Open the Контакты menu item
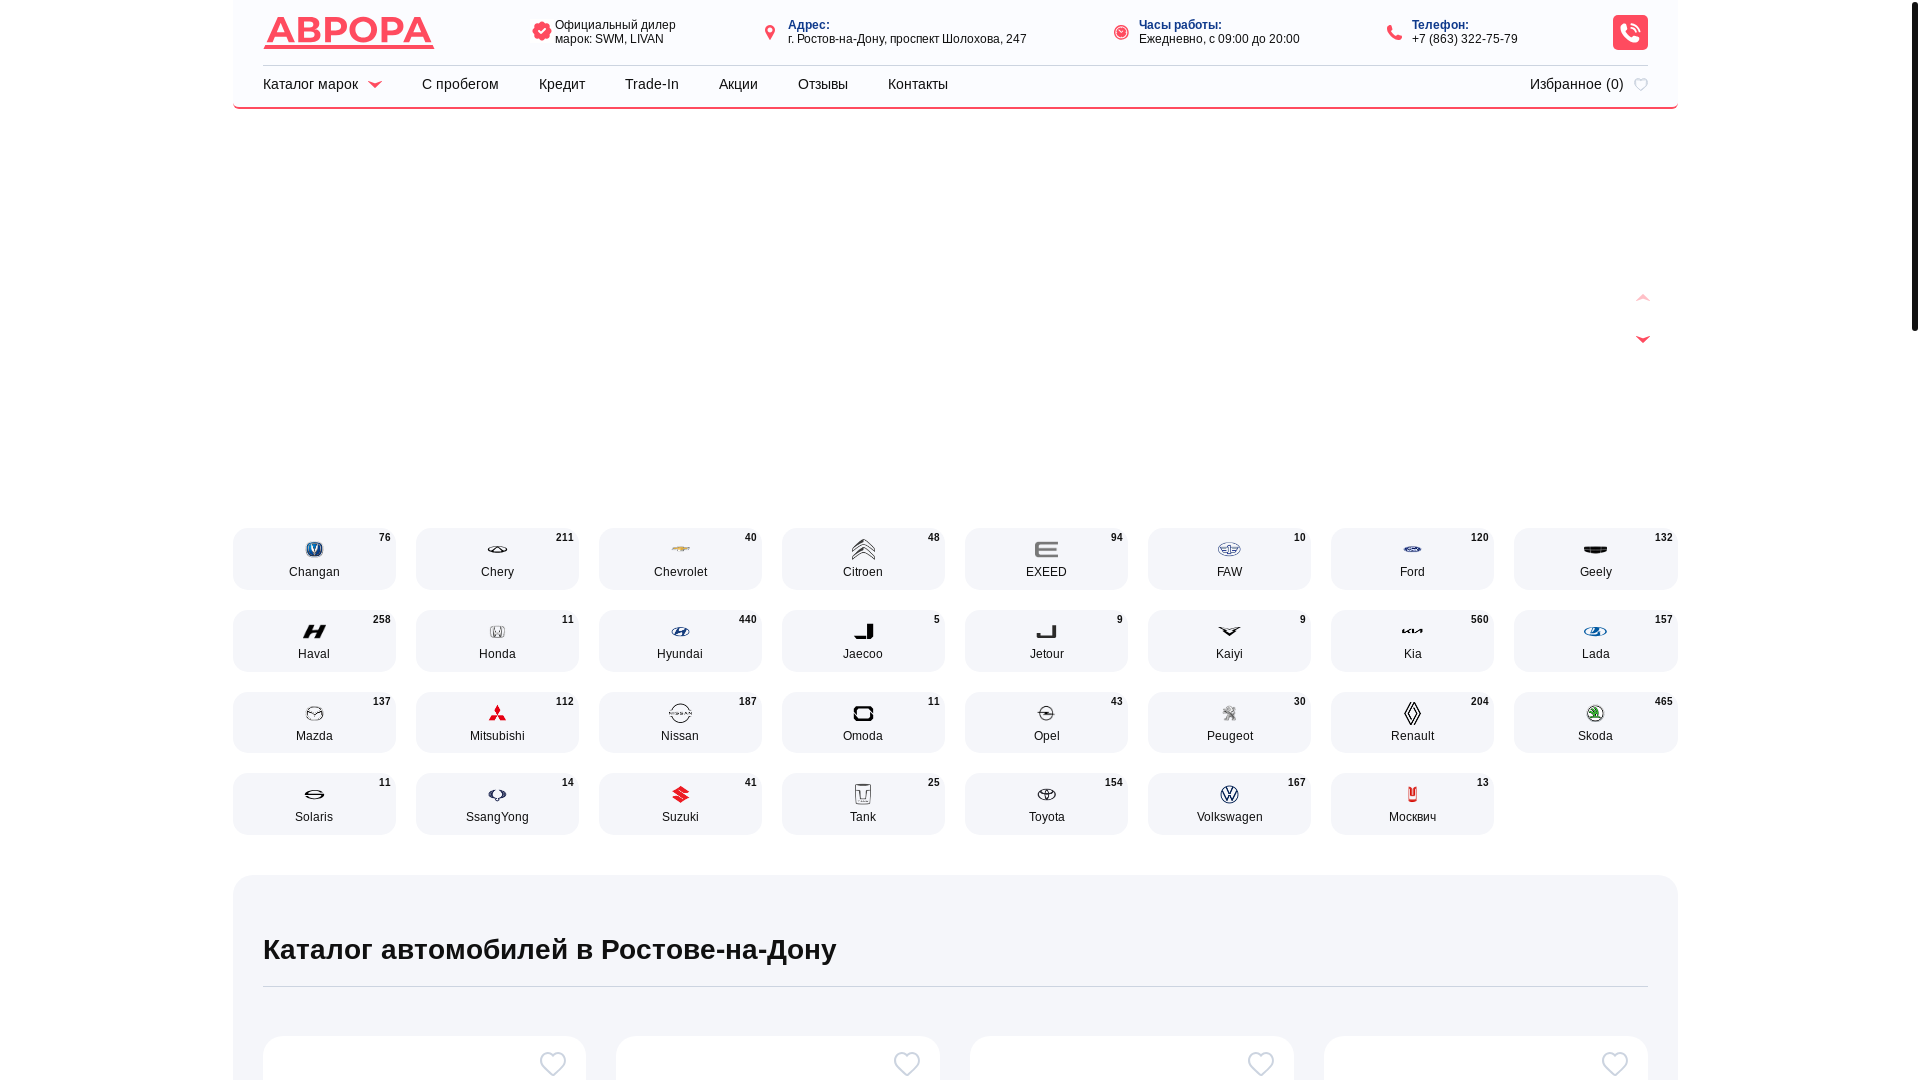This screenshot has height=1080, width=1920. (918, 84)
